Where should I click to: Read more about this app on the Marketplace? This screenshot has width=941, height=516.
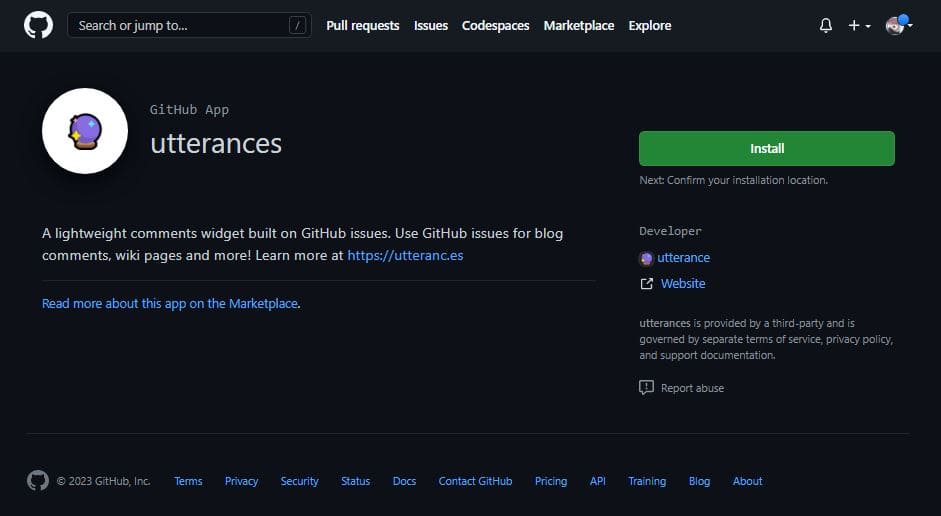click(x=170, y=304)
